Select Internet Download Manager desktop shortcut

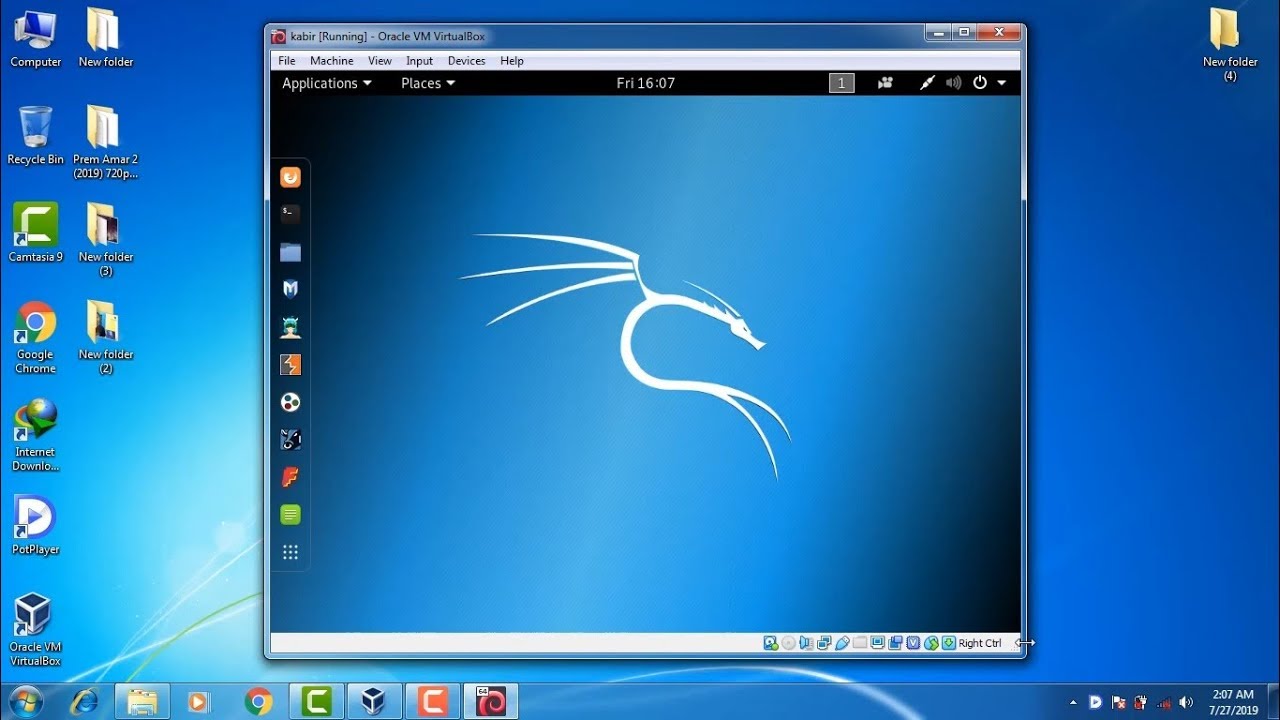pyautogui.click(x=36, y=435)
